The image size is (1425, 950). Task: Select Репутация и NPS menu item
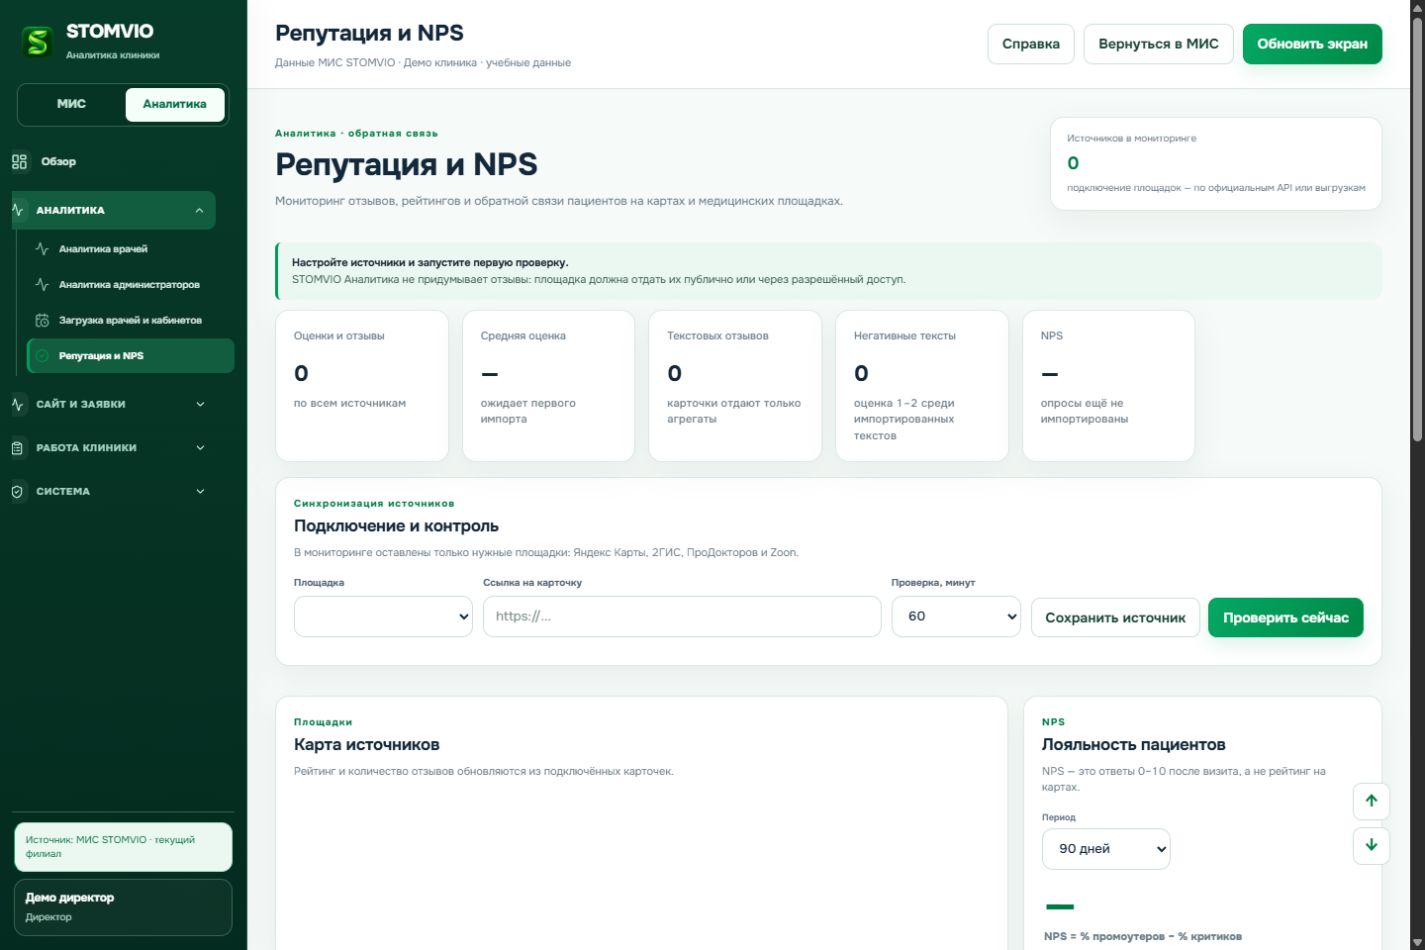(131, 356)
